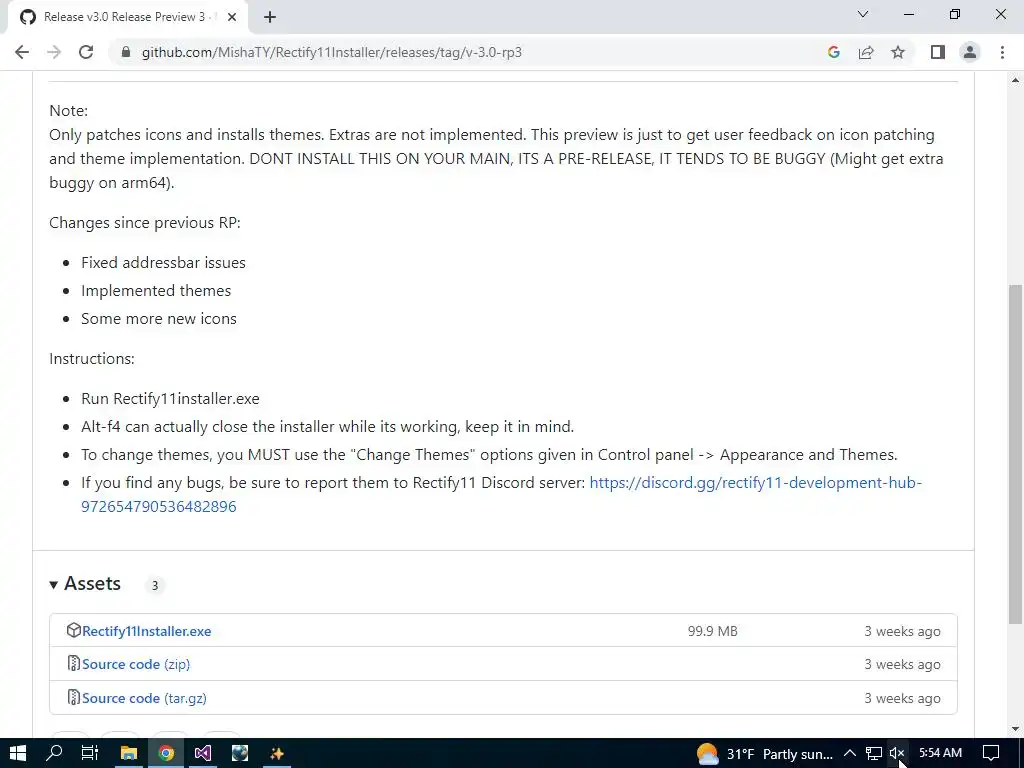Image resolution: width=1024 pixels, height=768 pixels.
Task: Bookmark this page with the star
Action: (x=898, y=52)
